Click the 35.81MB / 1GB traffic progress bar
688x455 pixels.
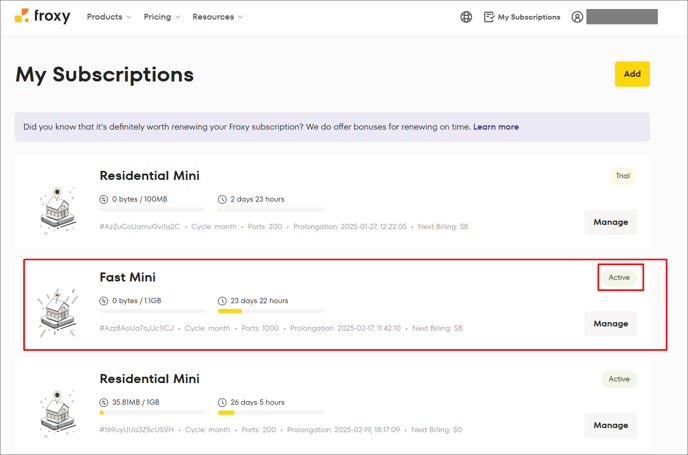click(x=152, y=412)
